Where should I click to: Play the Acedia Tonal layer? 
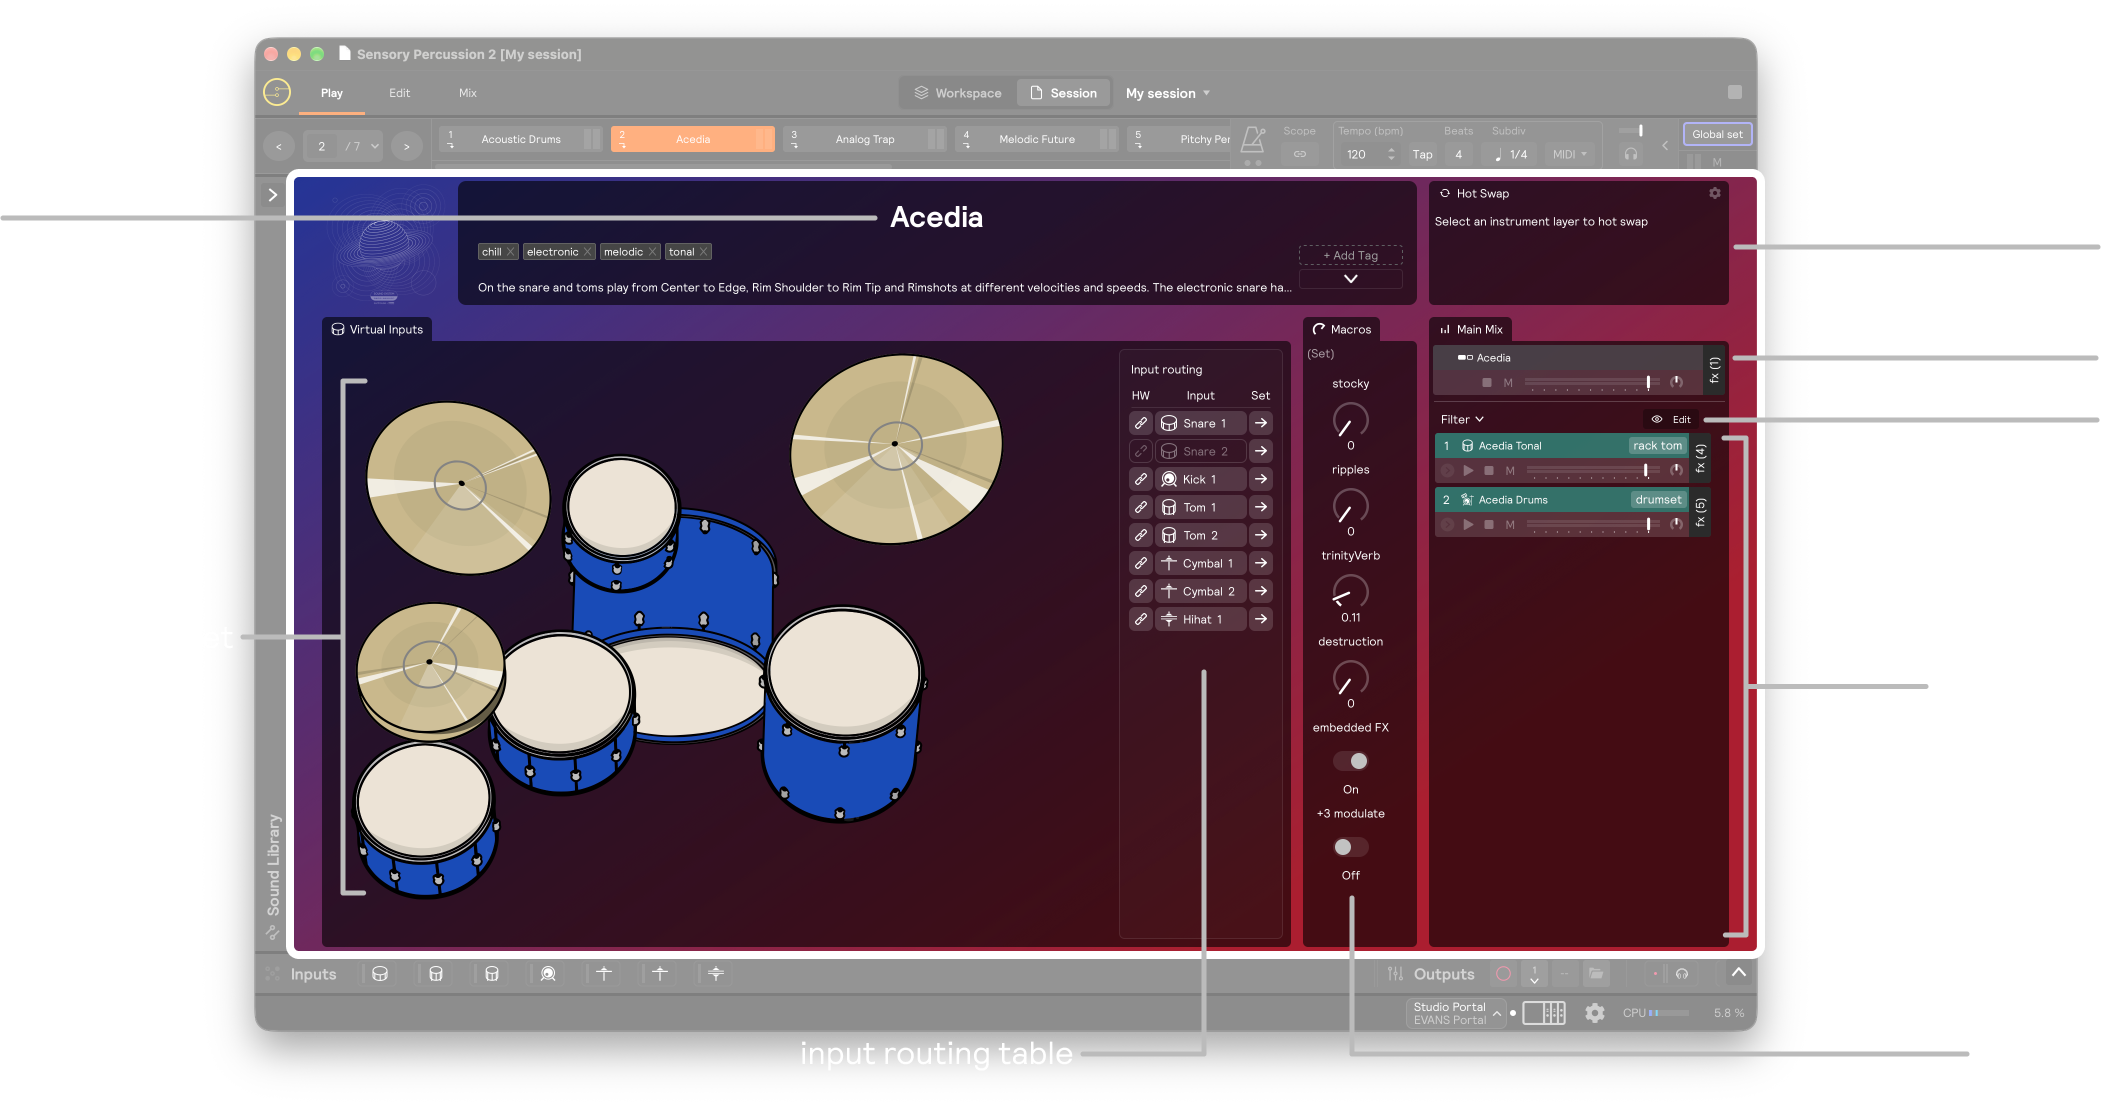coord(1468,470)
